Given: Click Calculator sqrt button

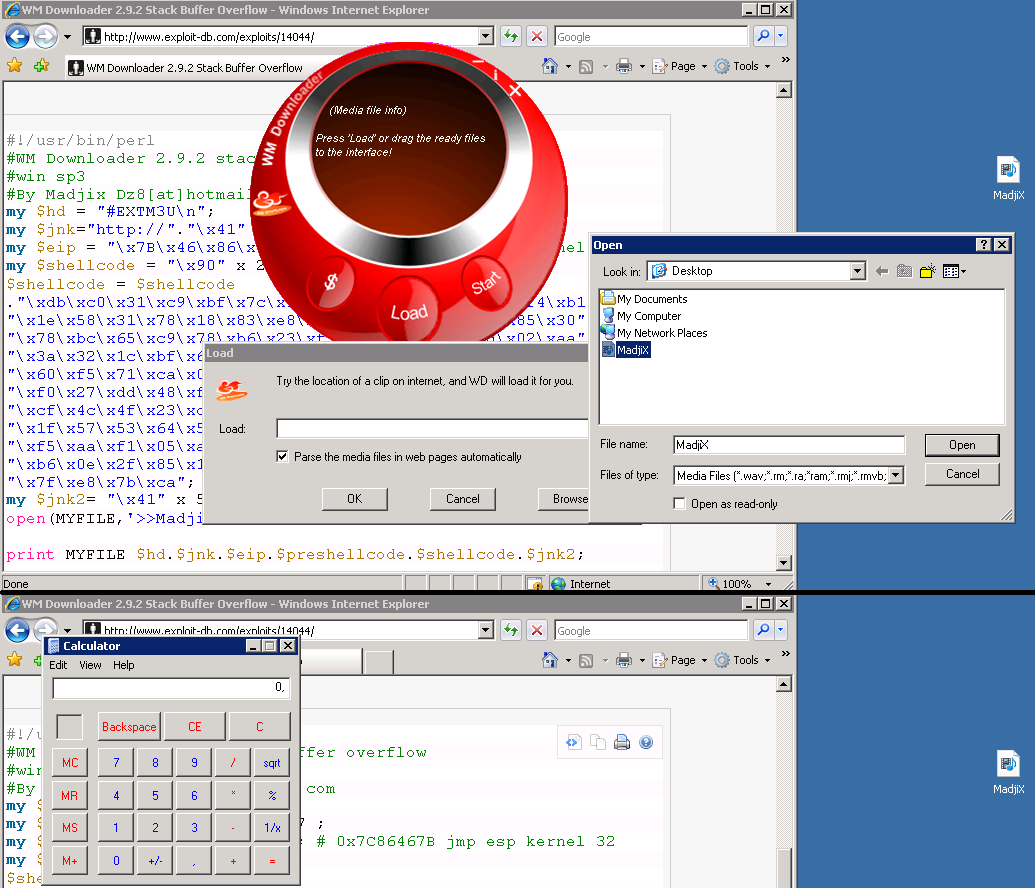Looking at the screenshot, I should coord(272,763).
